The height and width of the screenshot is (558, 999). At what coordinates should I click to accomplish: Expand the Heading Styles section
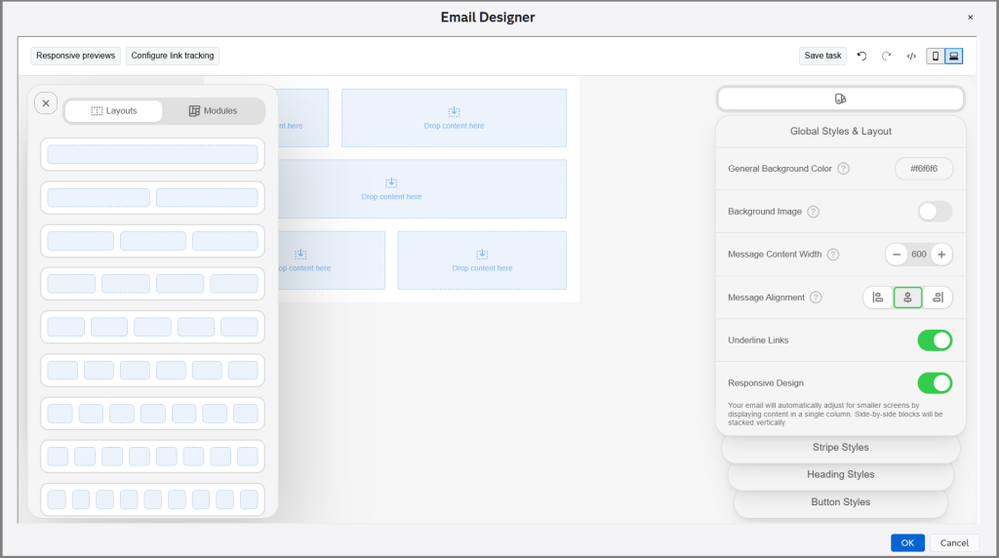(840, 475)
